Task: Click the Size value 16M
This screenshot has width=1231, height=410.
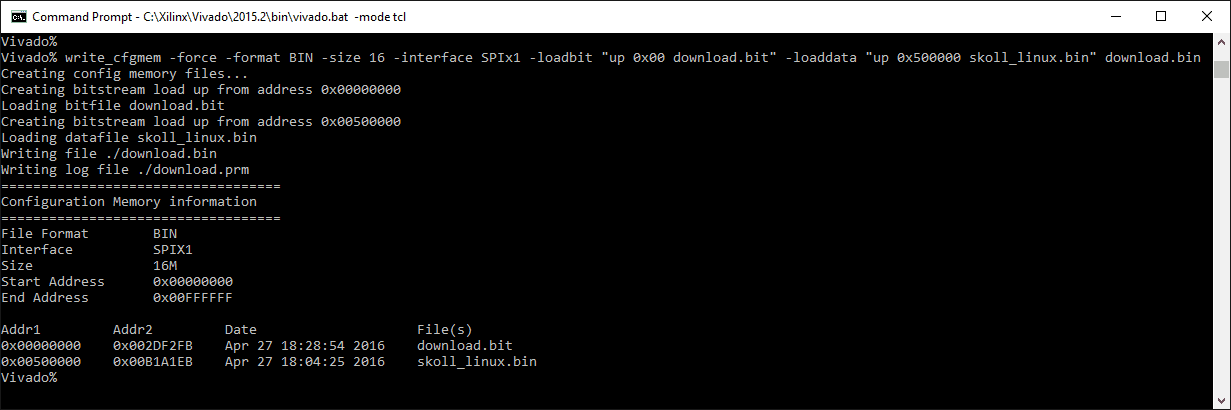Action: tap(164, 265)
